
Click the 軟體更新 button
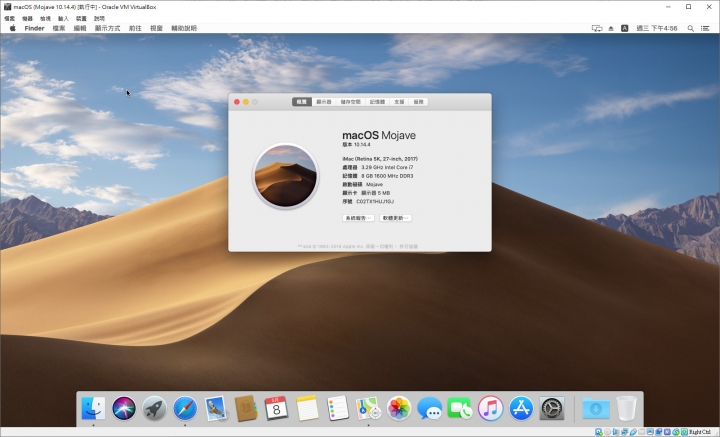point(395,218)
